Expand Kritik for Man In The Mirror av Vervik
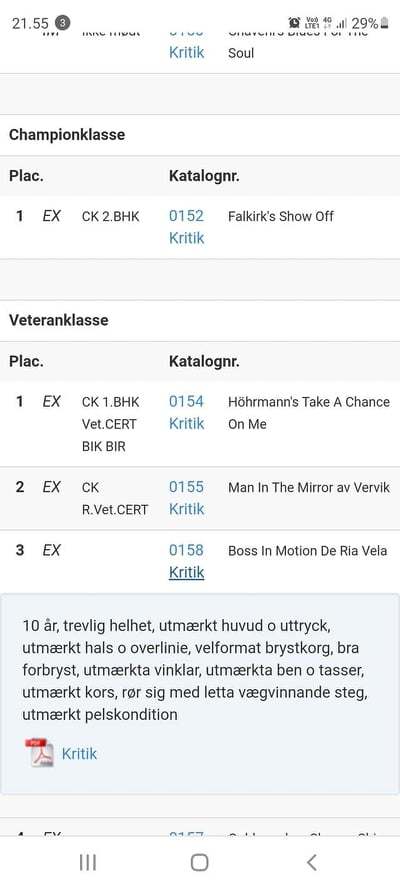This screenshot has width=400, height=889. coord(186,509)
